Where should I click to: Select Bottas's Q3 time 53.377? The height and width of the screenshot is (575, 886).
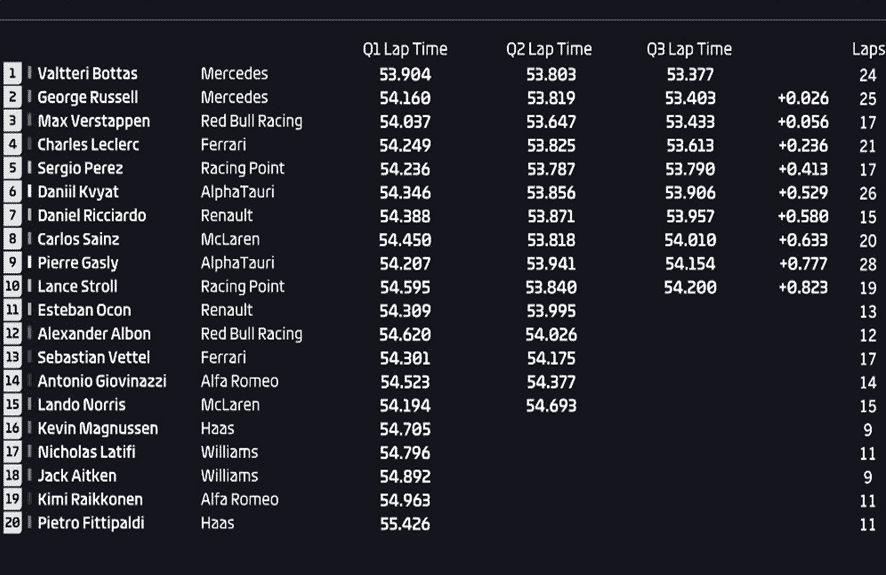coord(690,74)
